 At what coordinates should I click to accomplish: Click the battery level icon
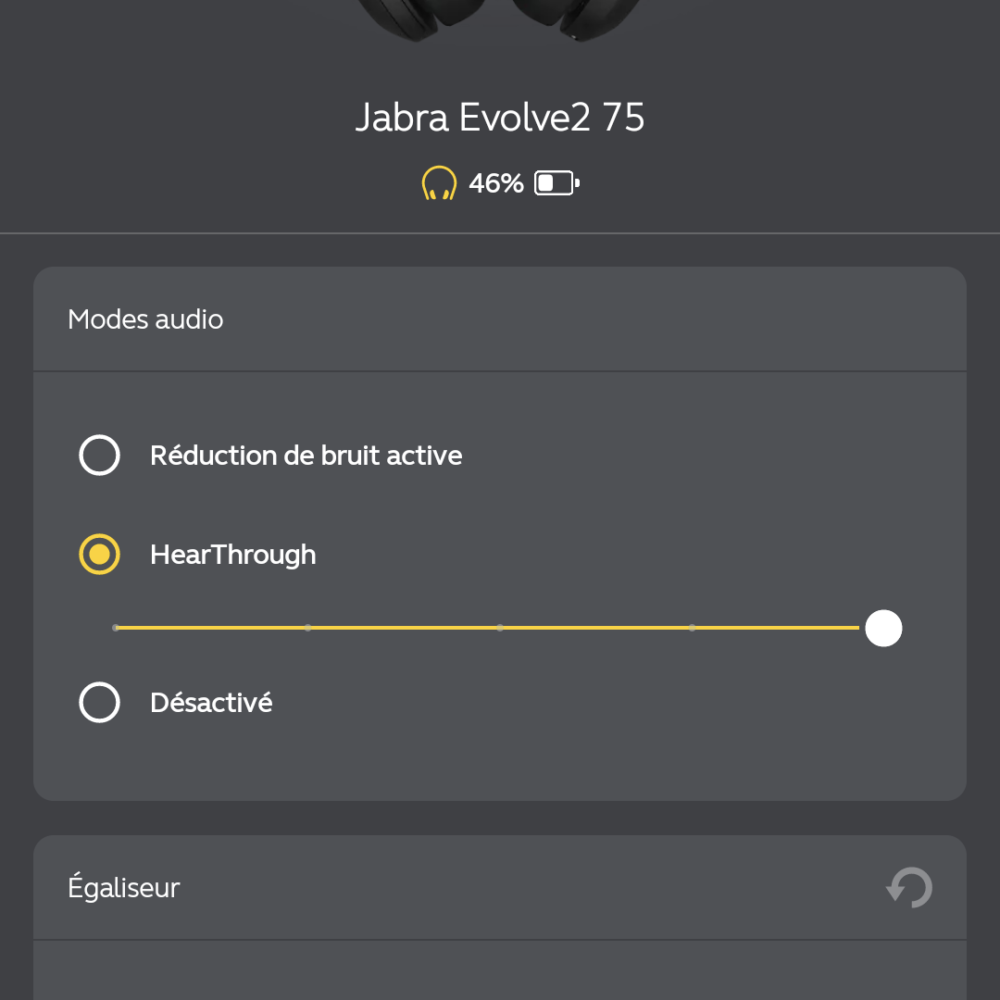pos(557,183)
